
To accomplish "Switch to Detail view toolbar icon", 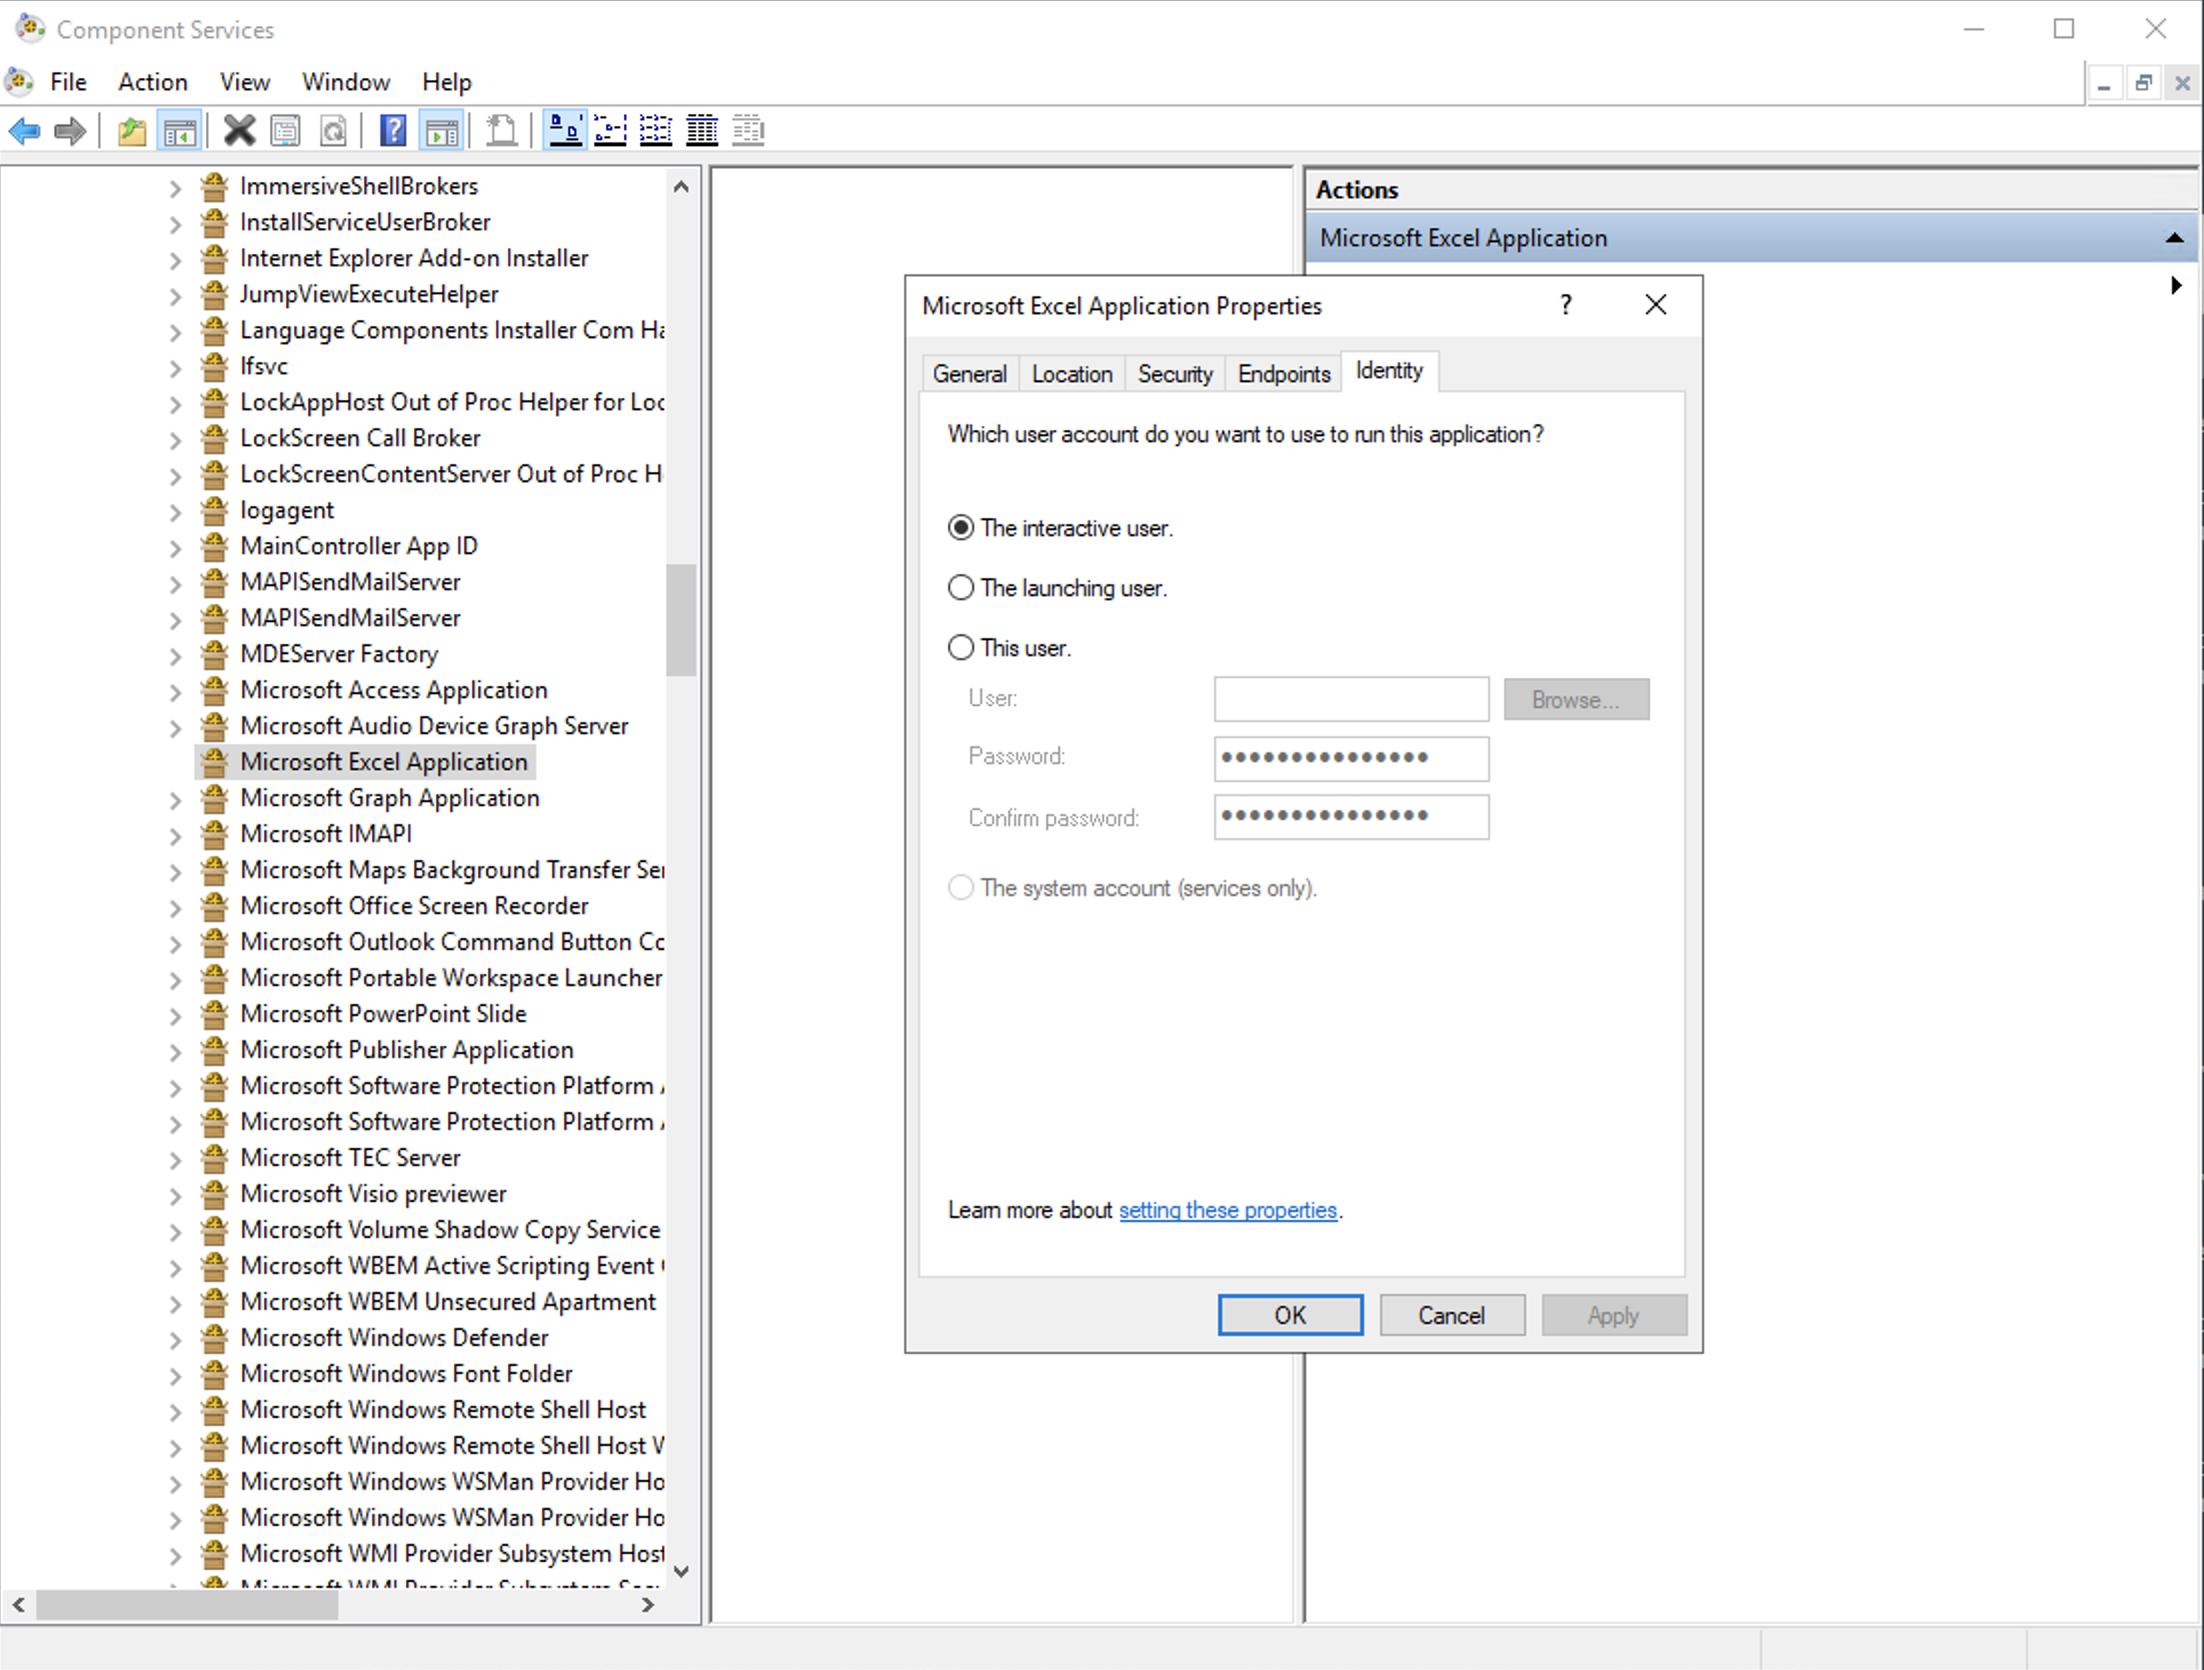I will 701,131.
